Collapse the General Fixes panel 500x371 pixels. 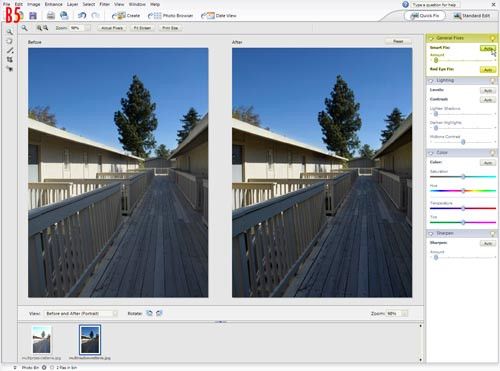431,38
